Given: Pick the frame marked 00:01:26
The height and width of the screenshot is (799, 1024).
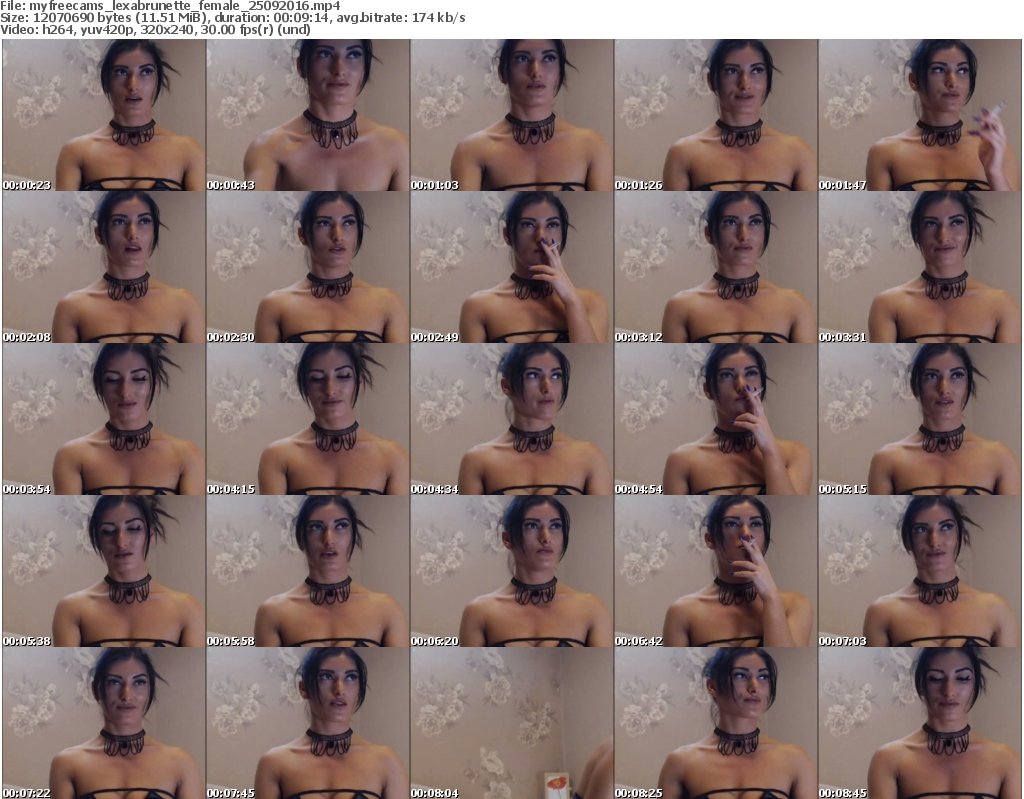Looking at the screenshot, I should [716, 115].
